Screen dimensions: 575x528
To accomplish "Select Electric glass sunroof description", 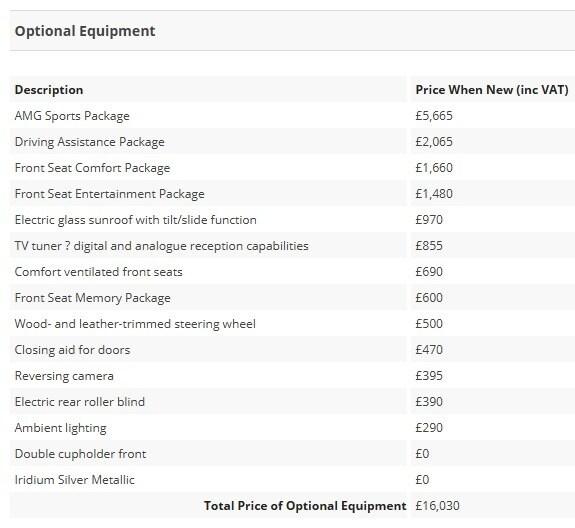I will [x=136, y=220].
